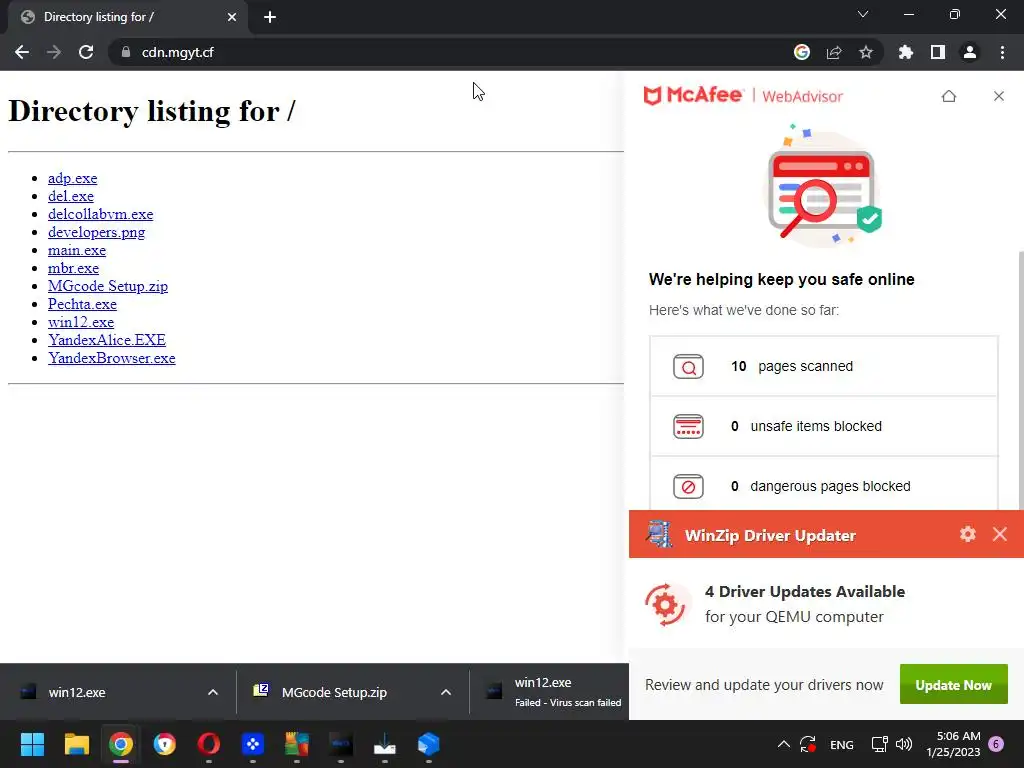Go to McAfee WebAdvisor home icon
Viewport: 1024px width, 768px height.
(x=949, y=96)
